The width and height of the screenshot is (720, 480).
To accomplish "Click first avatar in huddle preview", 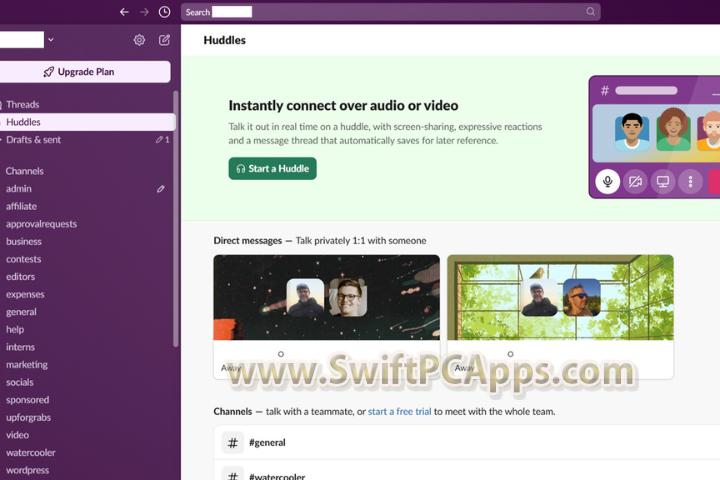I will (632, 132).
